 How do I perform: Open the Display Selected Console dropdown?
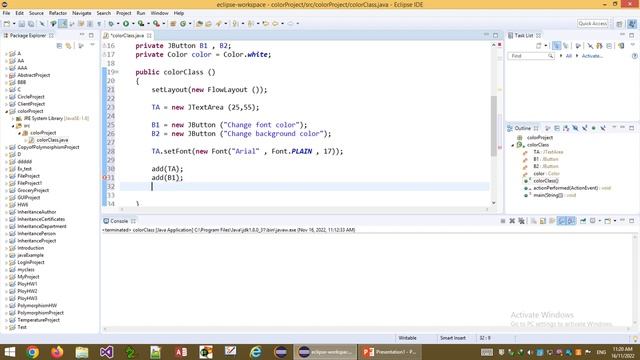click(x=600, y=221)
